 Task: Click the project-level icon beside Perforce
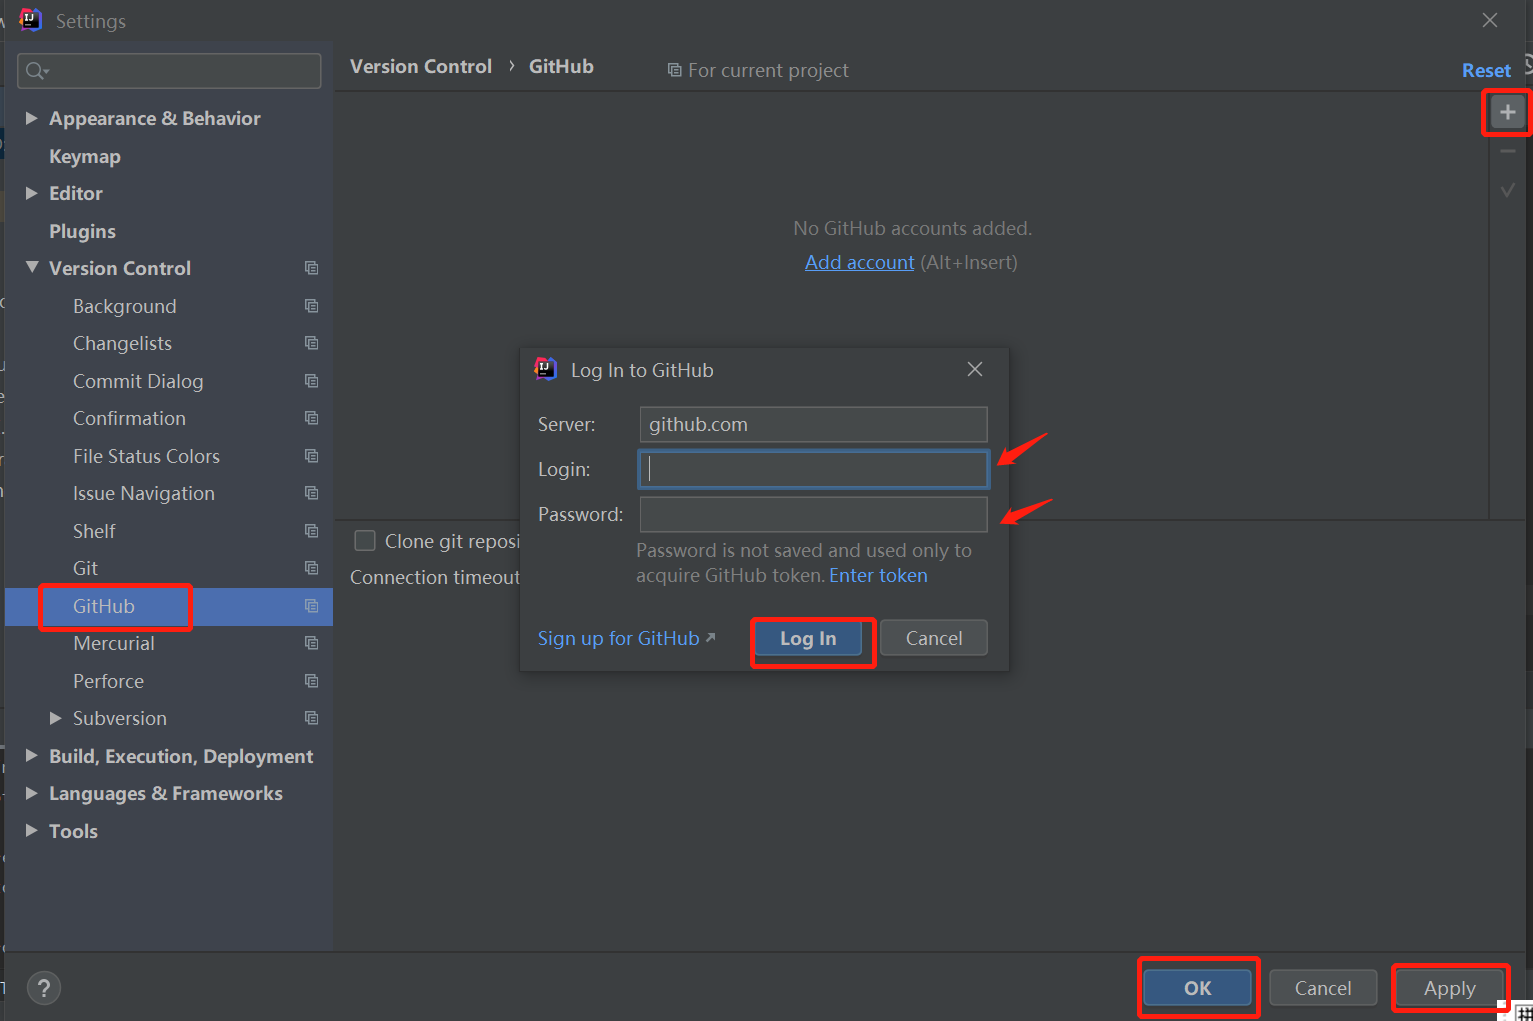pos(311,681)
